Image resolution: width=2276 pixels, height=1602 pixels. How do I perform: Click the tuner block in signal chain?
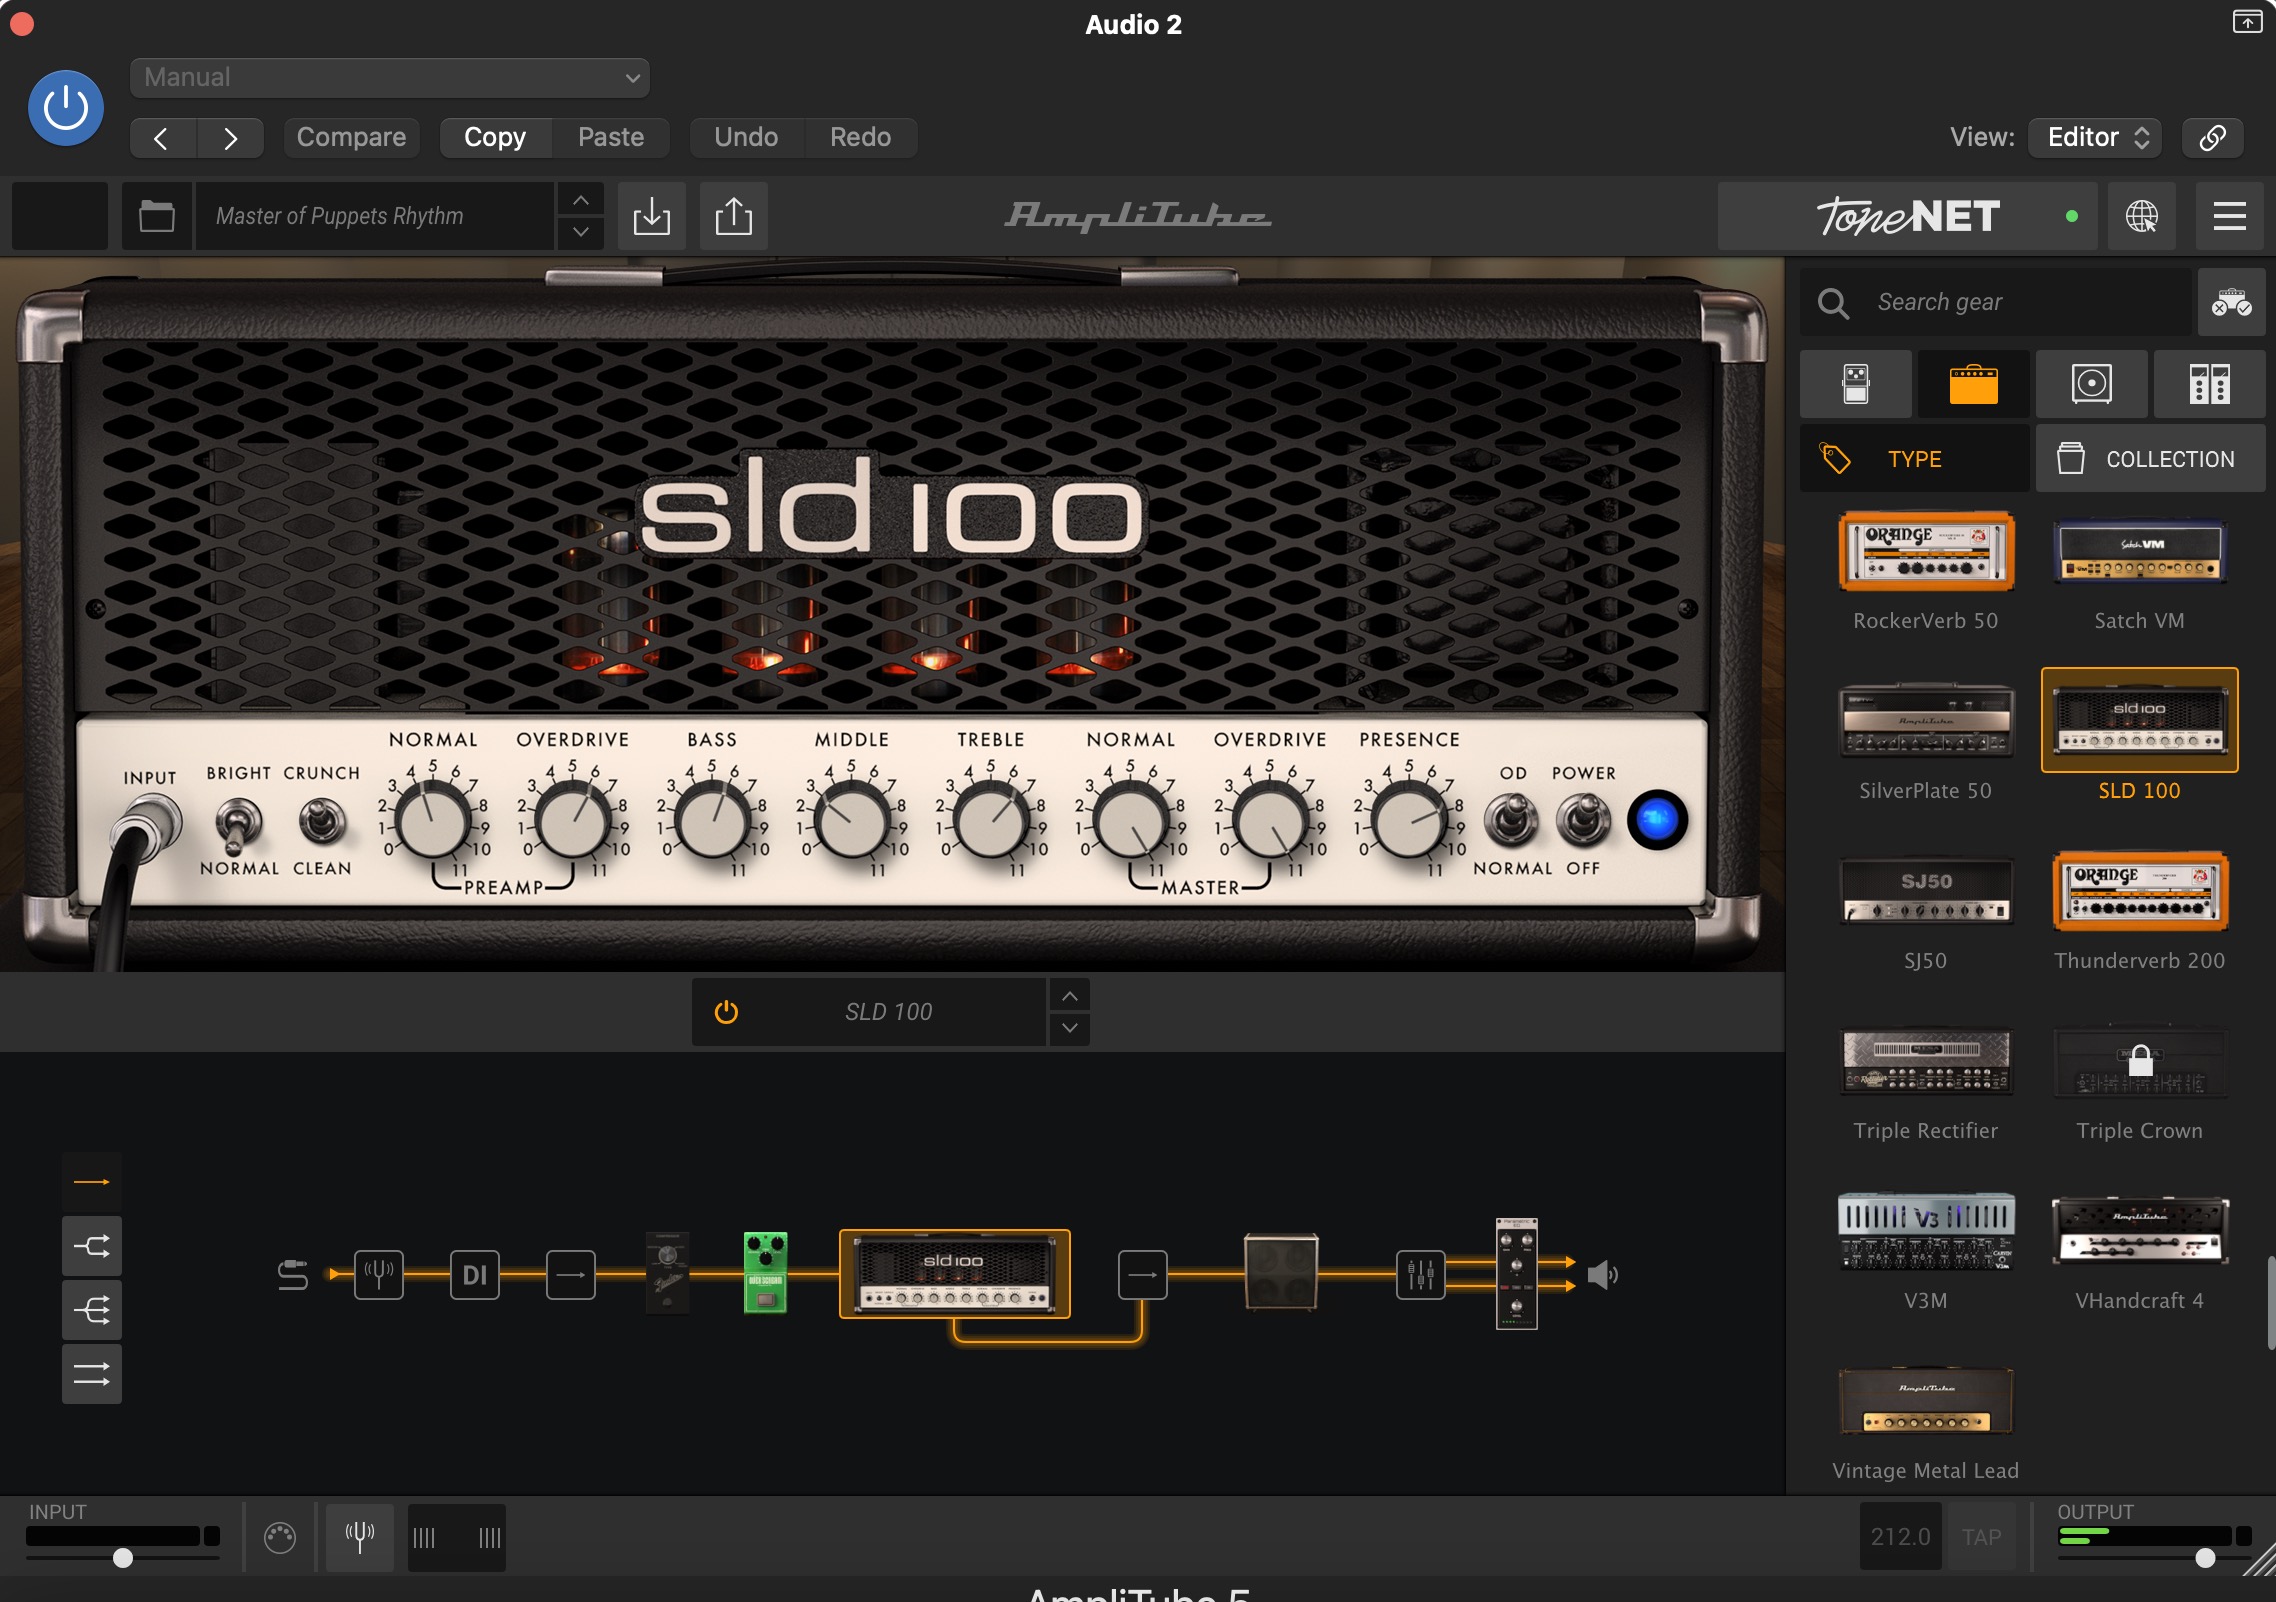tap(379, 1275)
